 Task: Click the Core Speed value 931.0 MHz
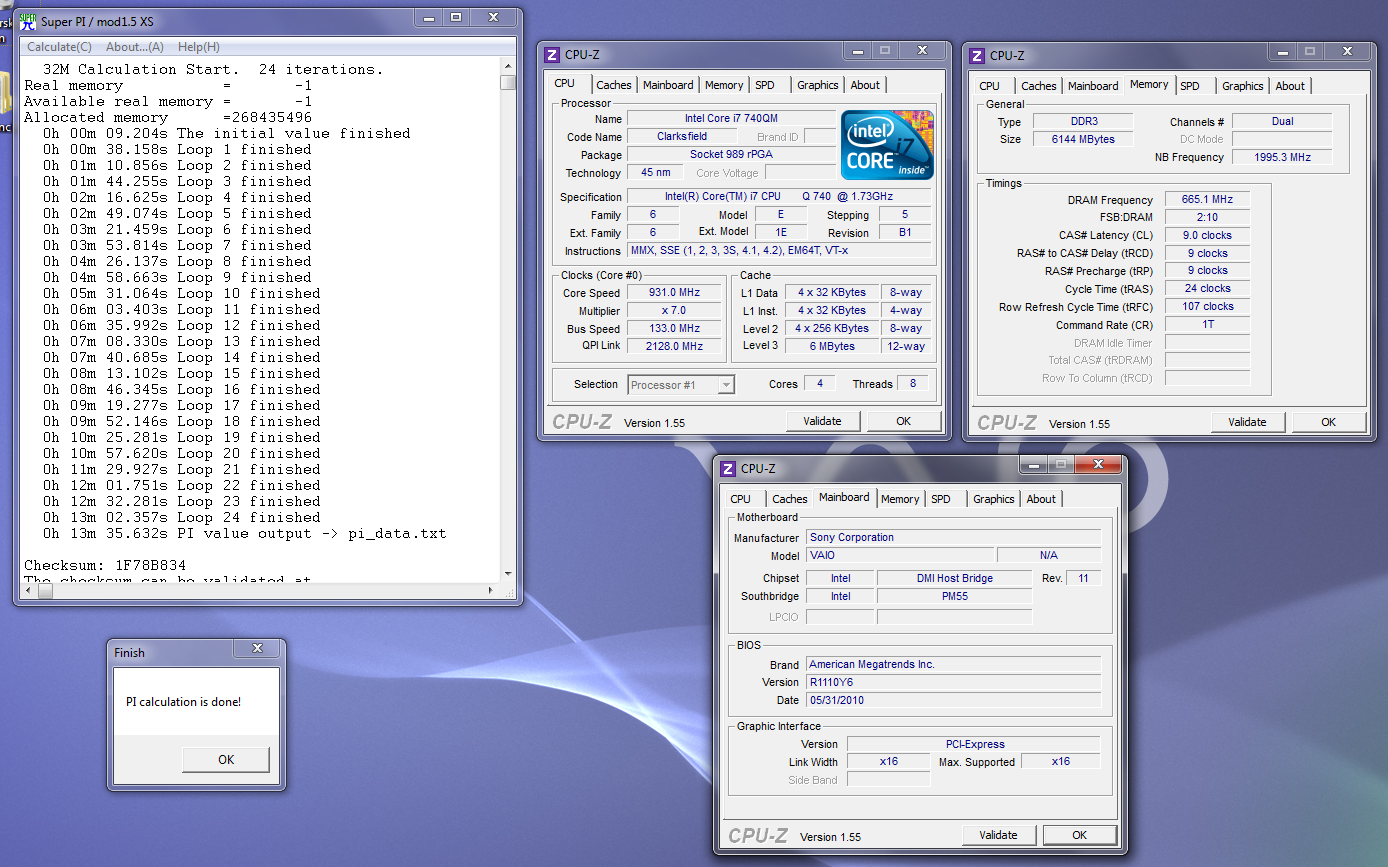coord(674,293)
